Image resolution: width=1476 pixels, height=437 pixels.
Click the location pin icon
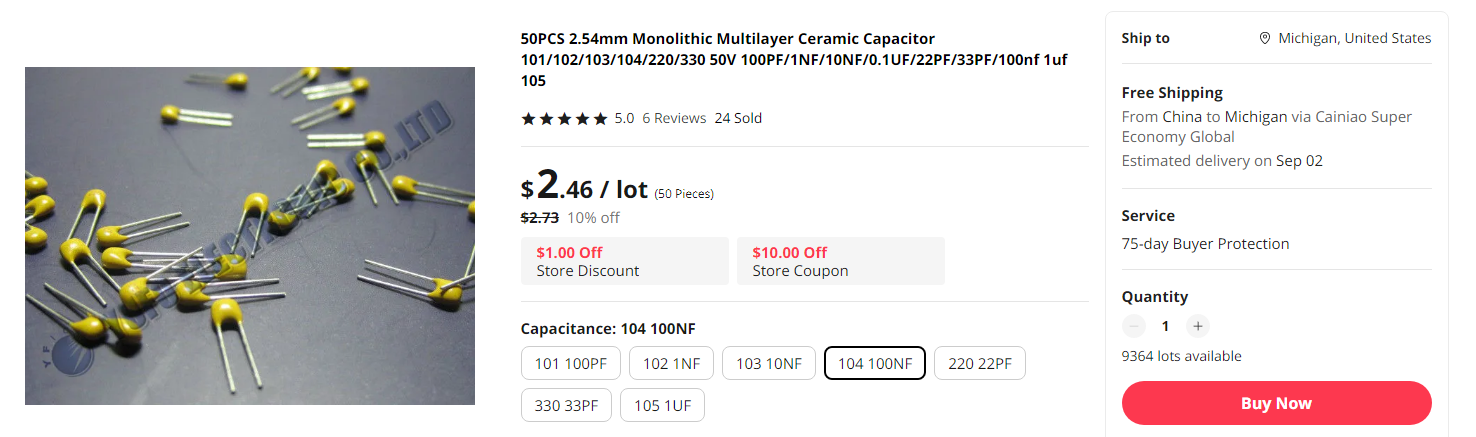tap(1265, 38)
